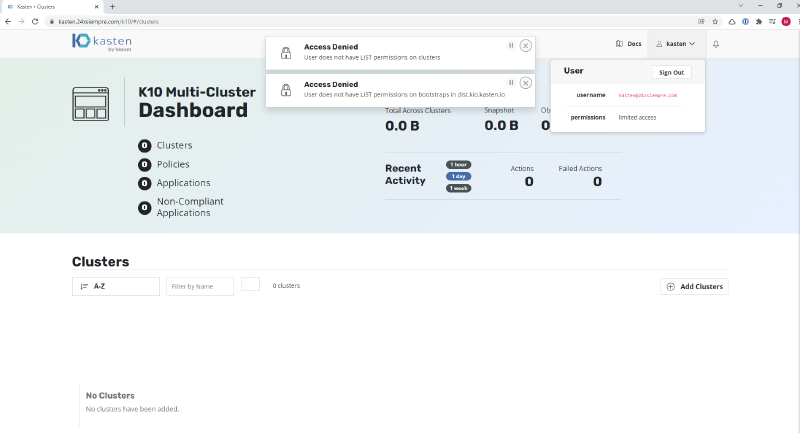Select the username email in the User panel
Viewport: 800px width, 433px height.
647,95
